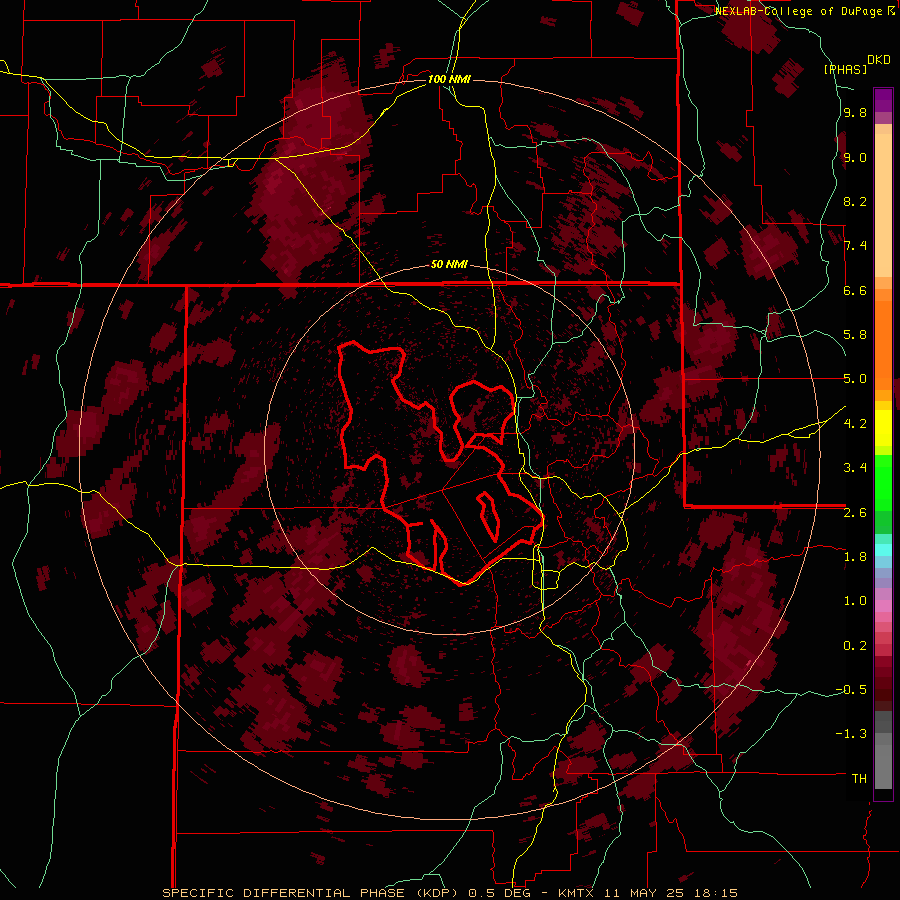
Task: Click the DKD label above the color scale
Action: click(x=879, y=60)
